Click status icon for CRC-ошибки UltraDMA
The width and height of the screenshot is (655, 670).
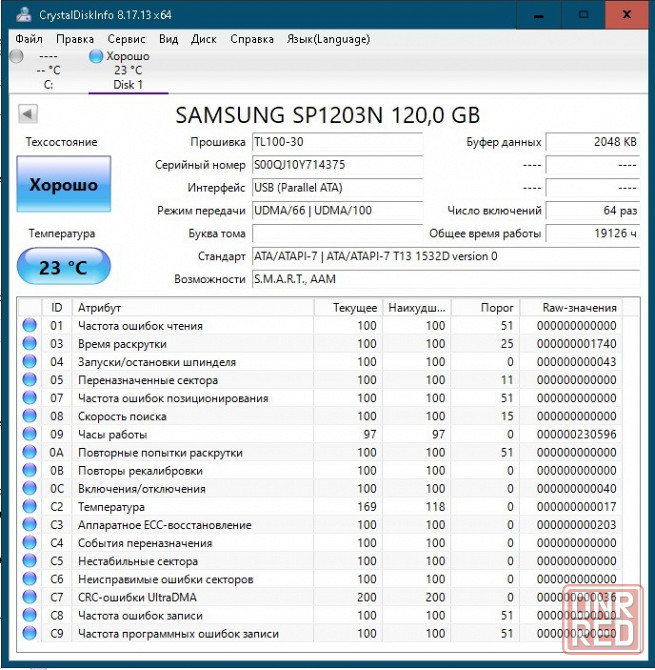pos(29,597)
